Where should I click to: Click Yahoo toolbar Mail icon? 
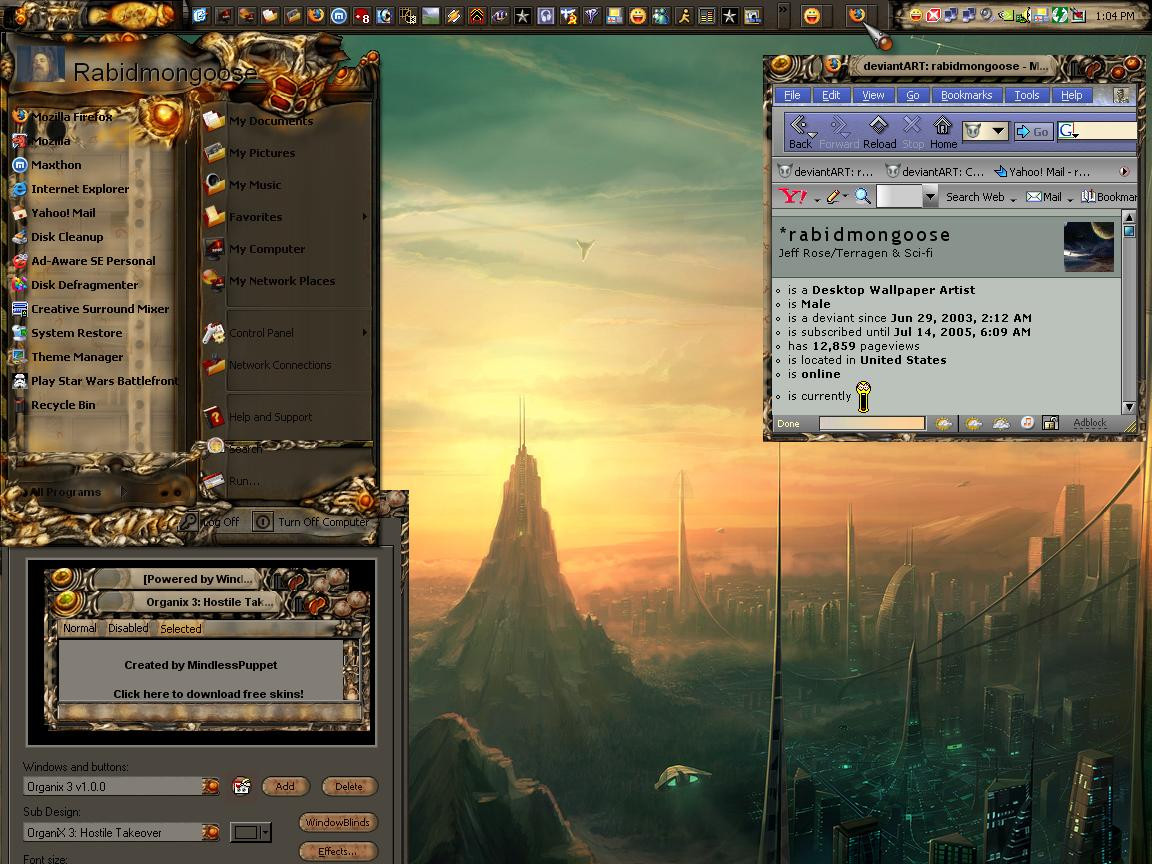coord(1043,197)
